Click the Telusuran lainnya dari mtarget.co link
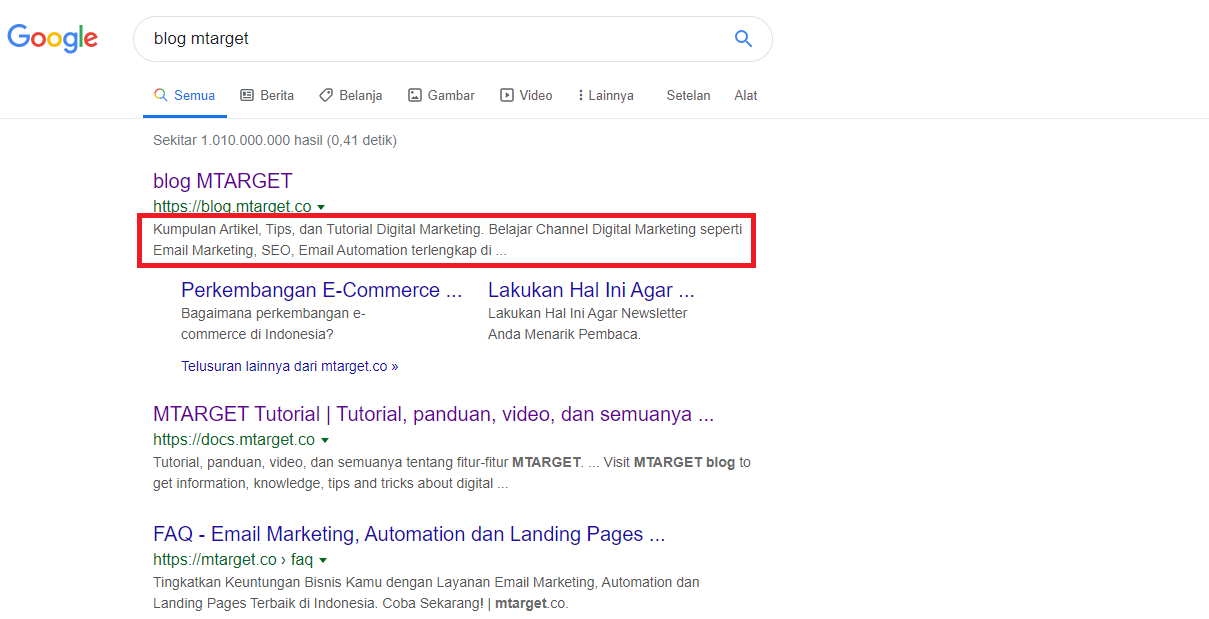The width and height of the screenshot is (1209, 619). pos(289,365)
